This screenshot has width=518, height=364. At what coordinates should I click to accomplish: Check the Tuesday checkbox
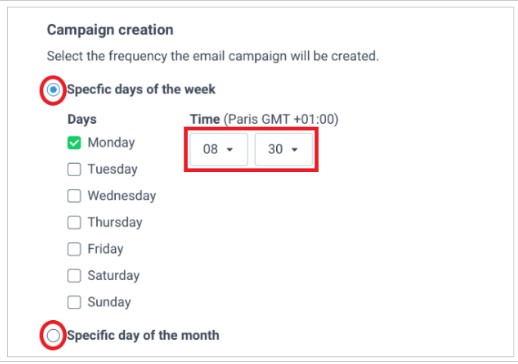[x=74, y=169]
